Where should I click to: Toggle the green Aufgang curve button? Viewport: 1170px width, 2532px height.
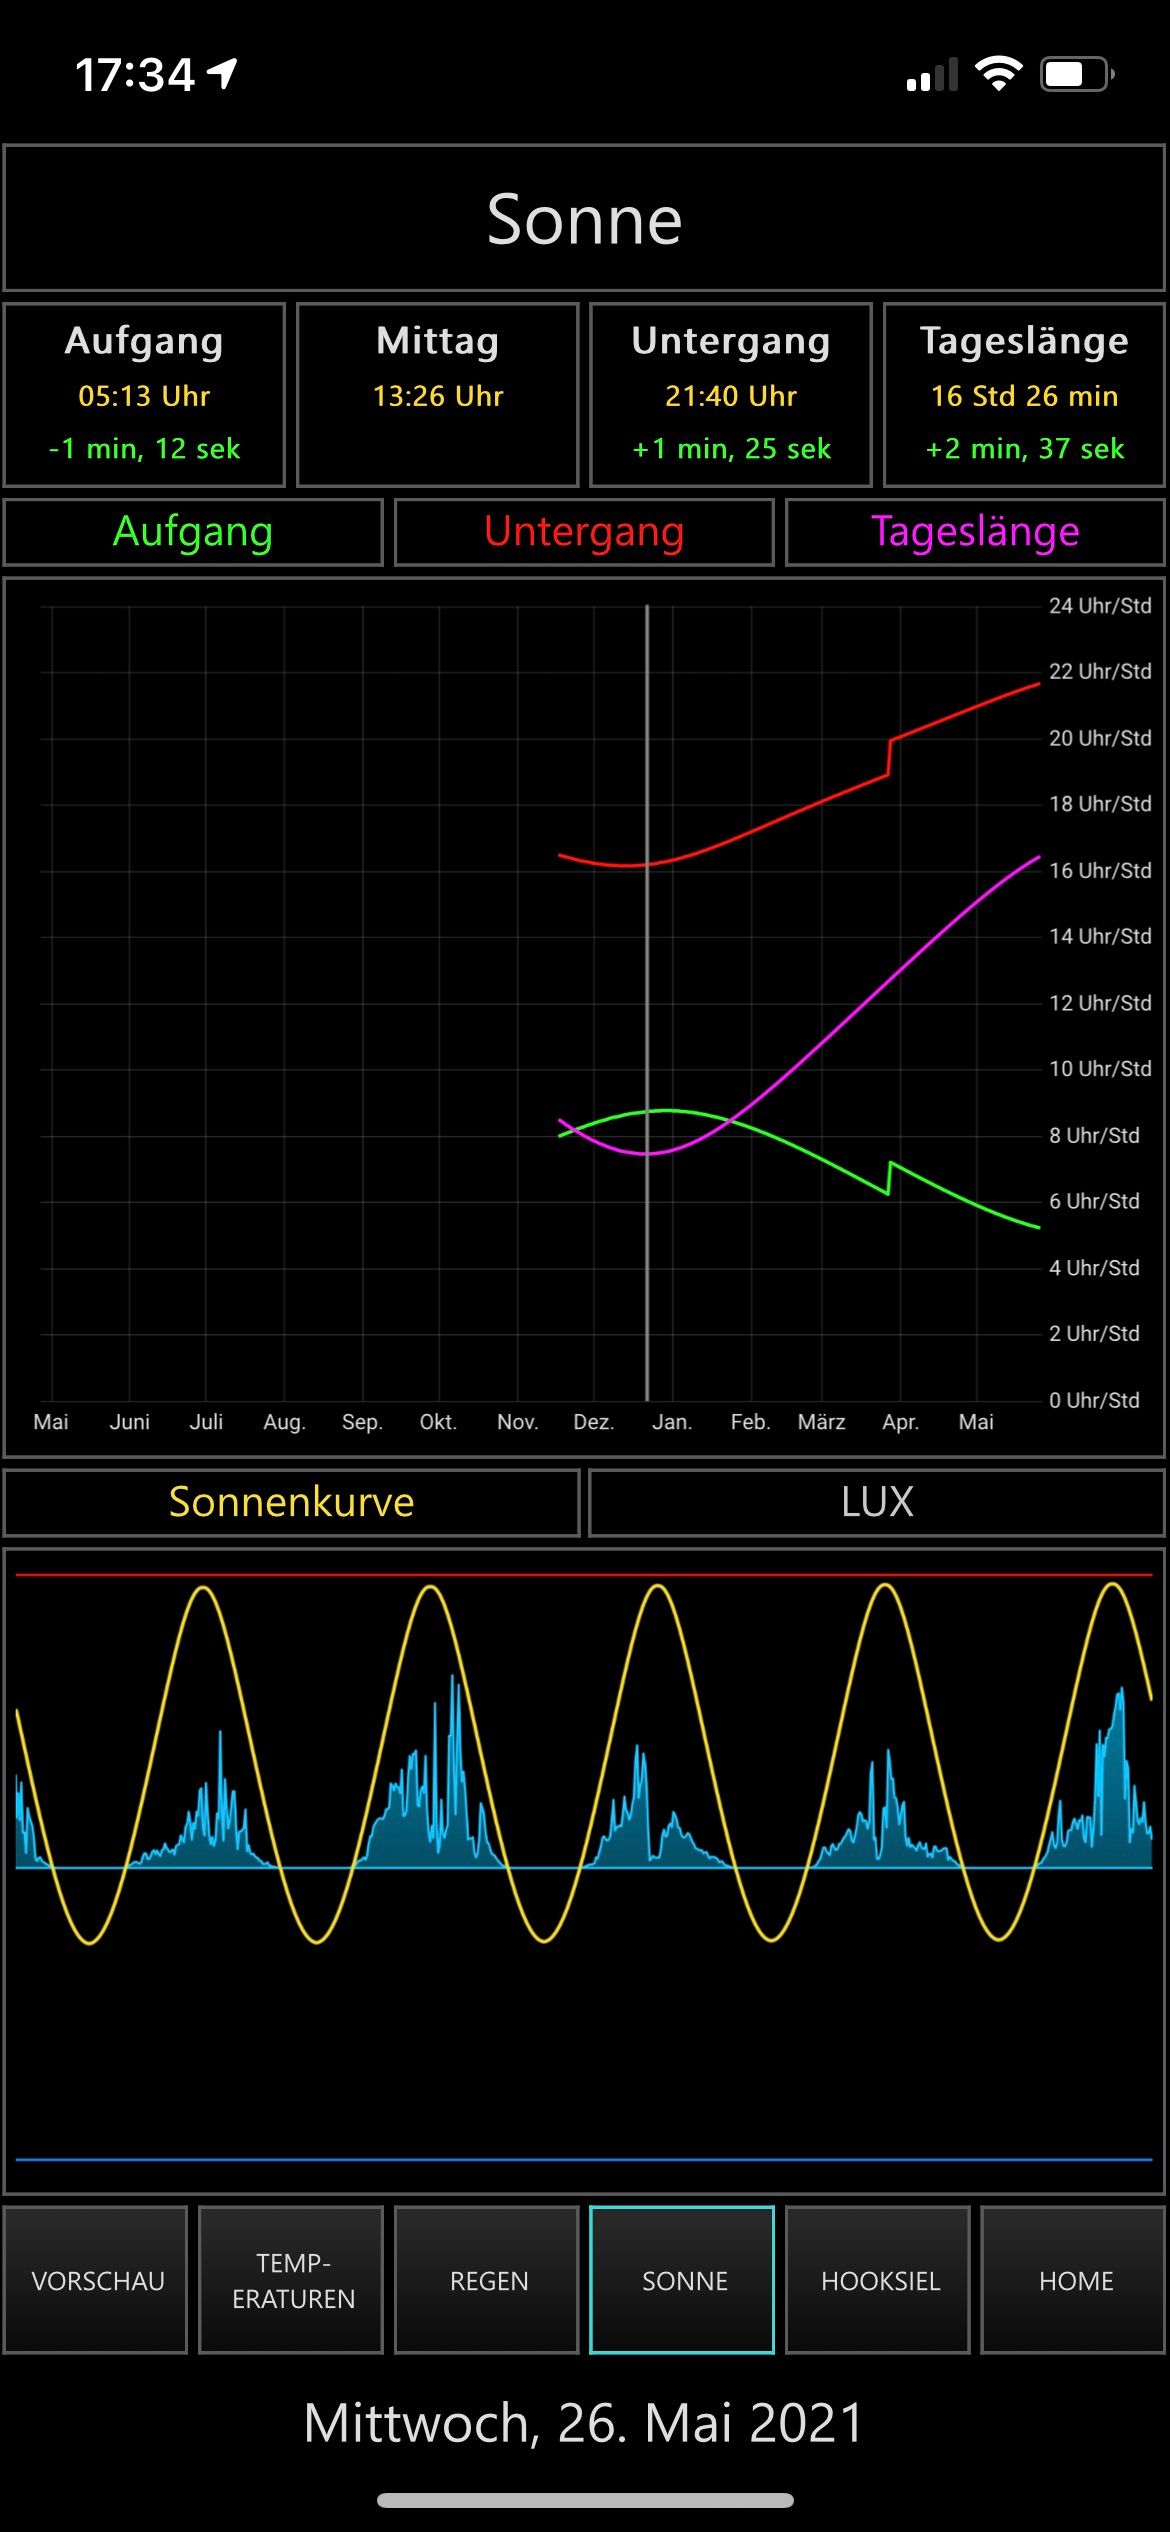[193, 532]
